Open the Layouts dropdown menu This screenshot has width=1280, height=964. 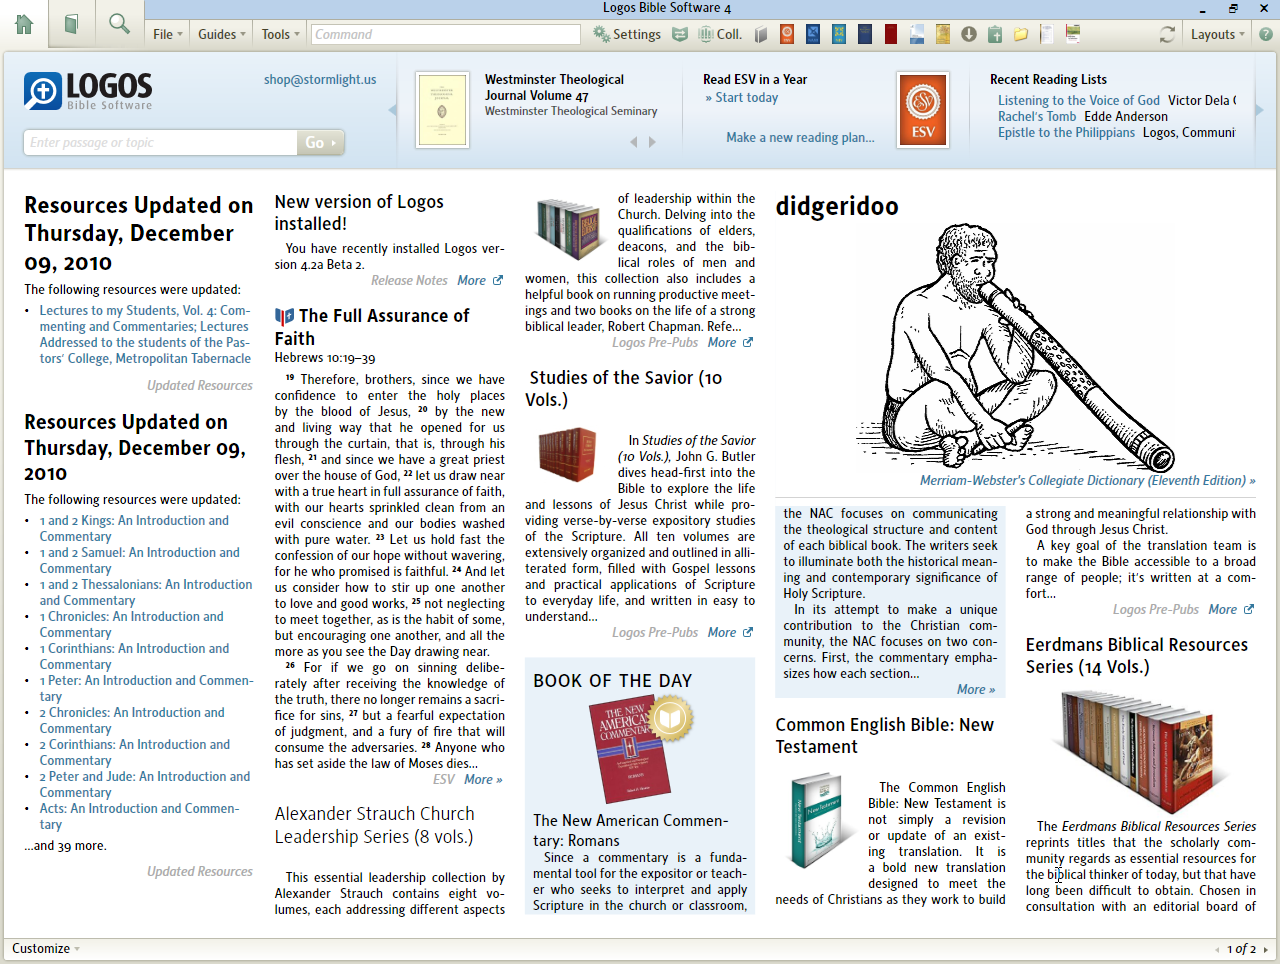(1217, 34)
